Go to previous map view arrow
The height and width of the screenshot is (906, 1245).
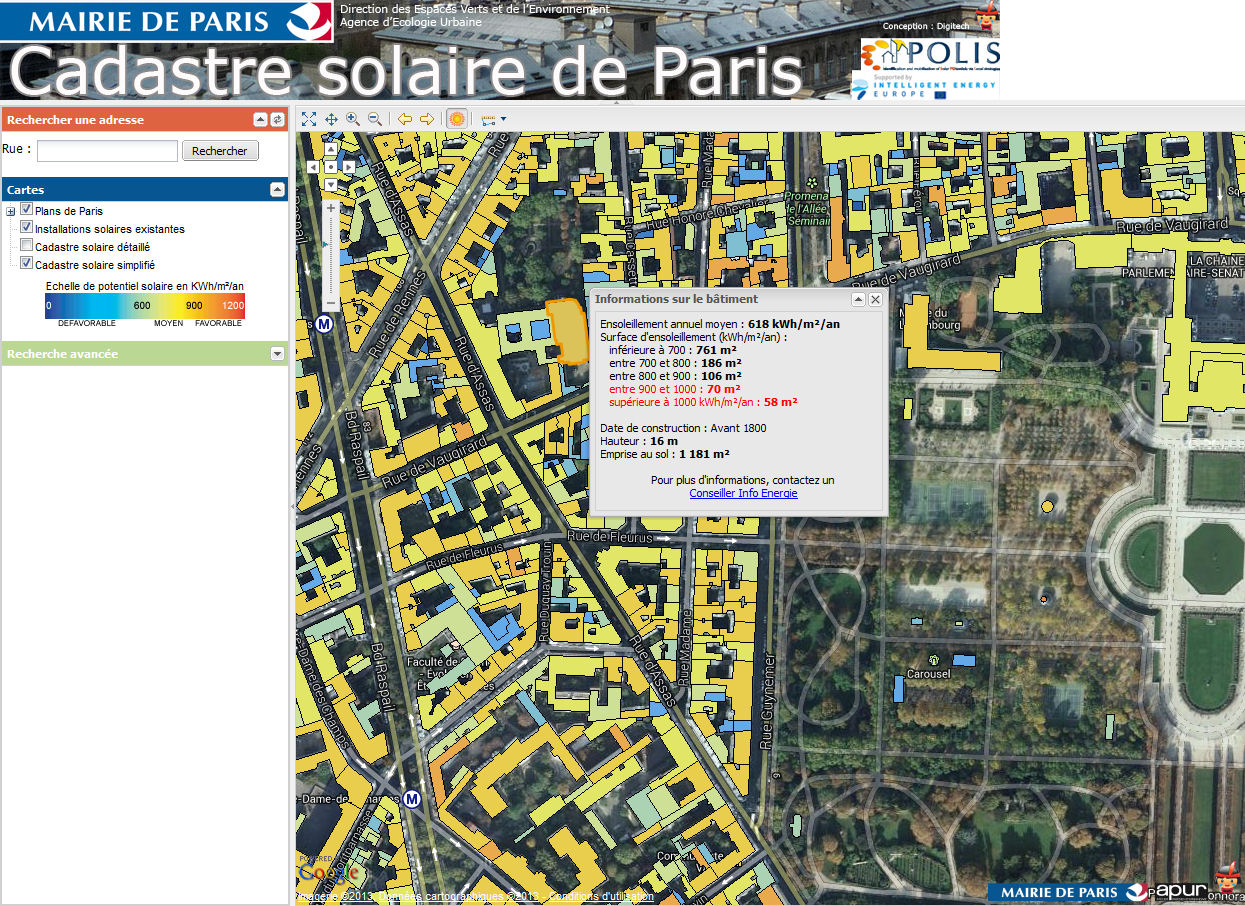pyautogui.click(x=405, y=119)
